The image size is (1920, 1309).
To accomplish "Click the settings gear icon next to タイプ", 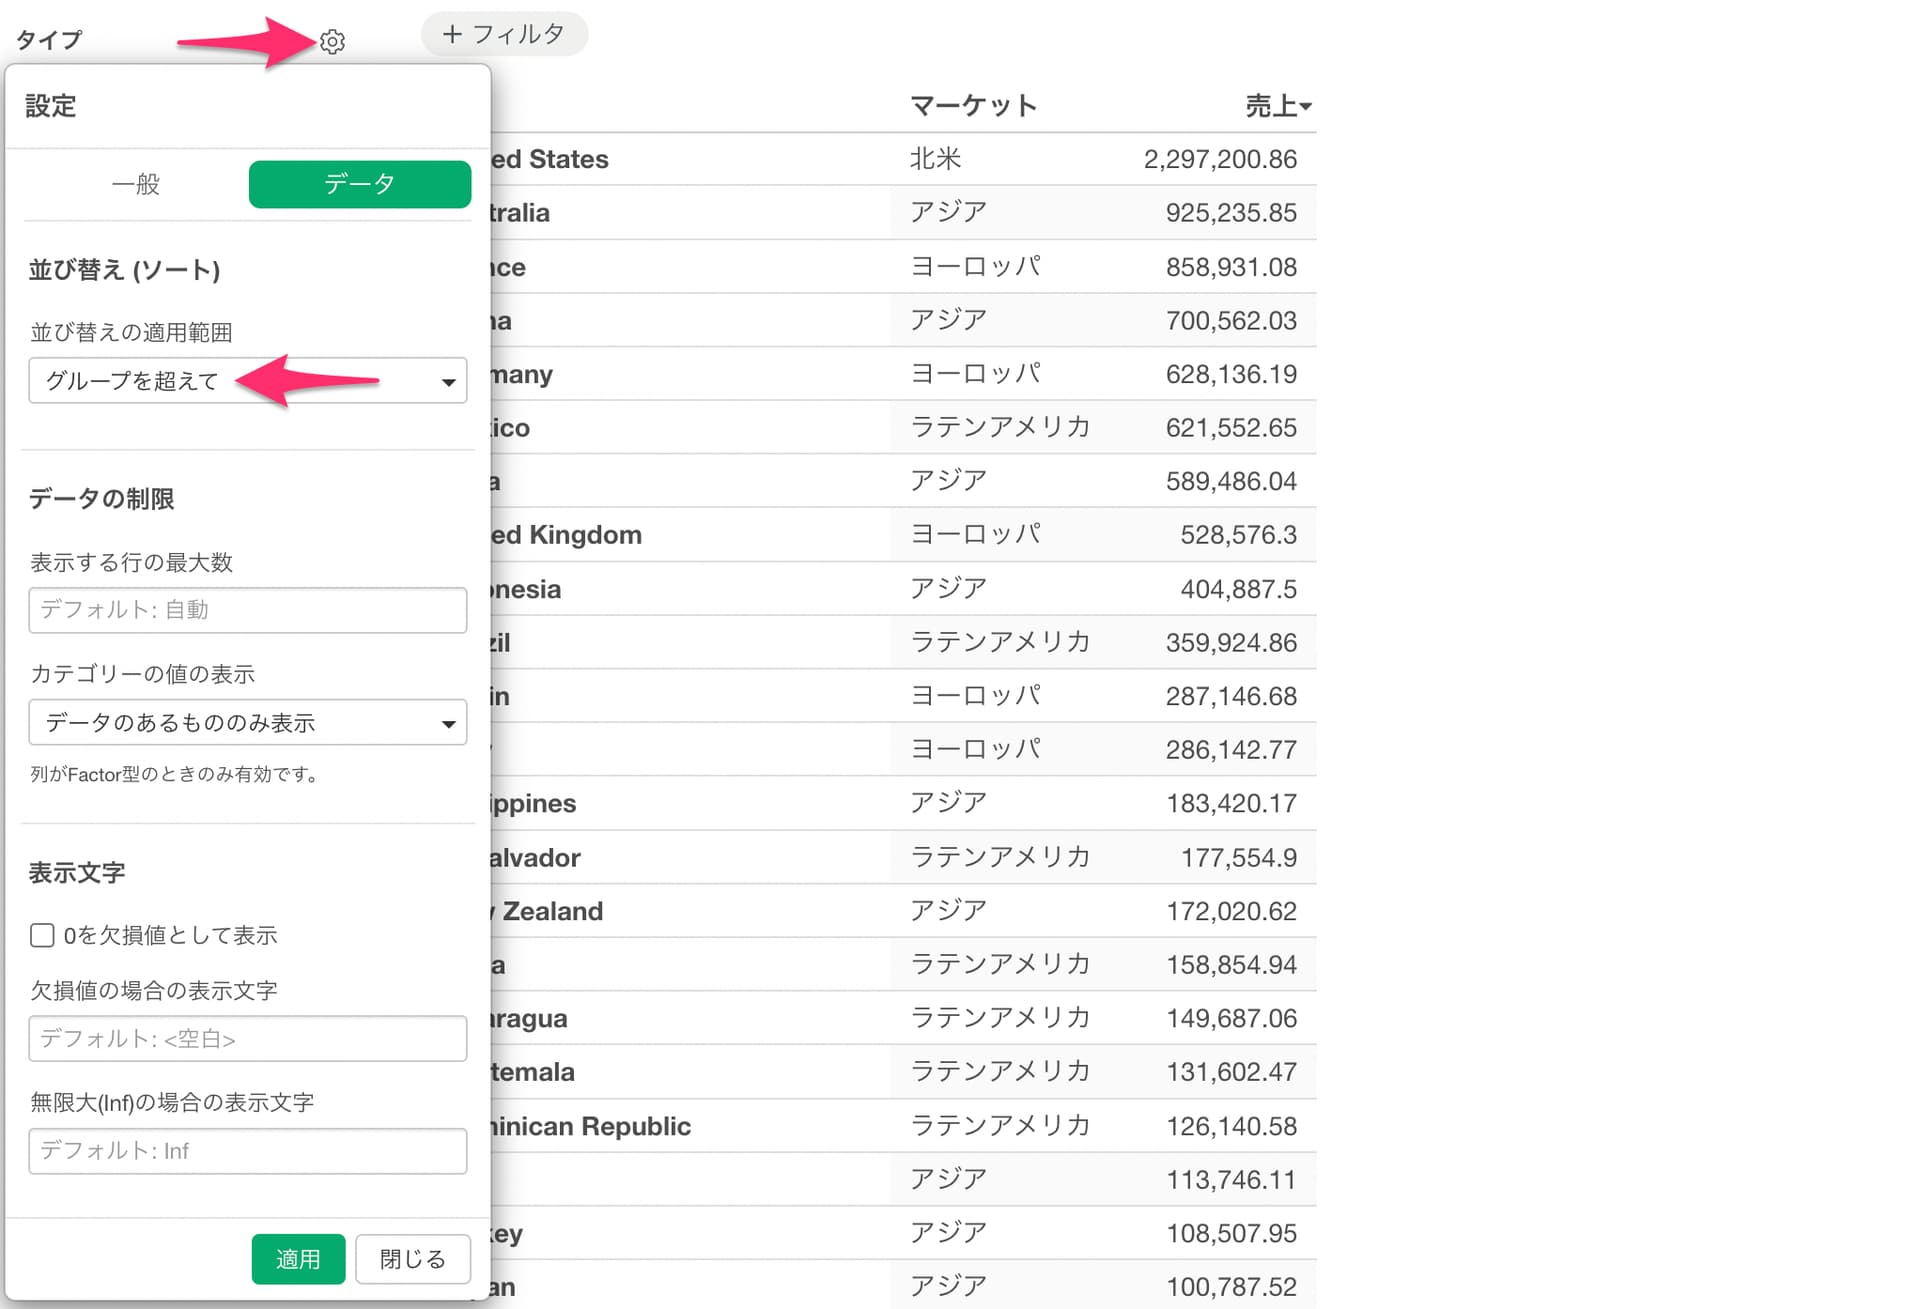I will pos(332,42).
